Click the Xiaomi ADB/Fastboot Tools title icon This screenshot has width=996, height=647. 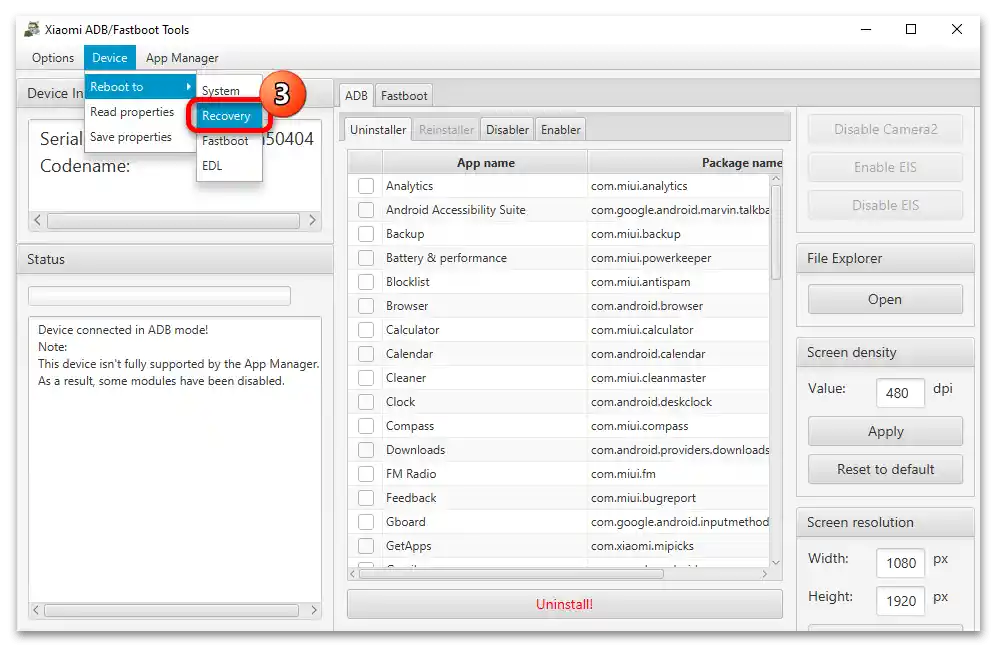tap(32, 29)
